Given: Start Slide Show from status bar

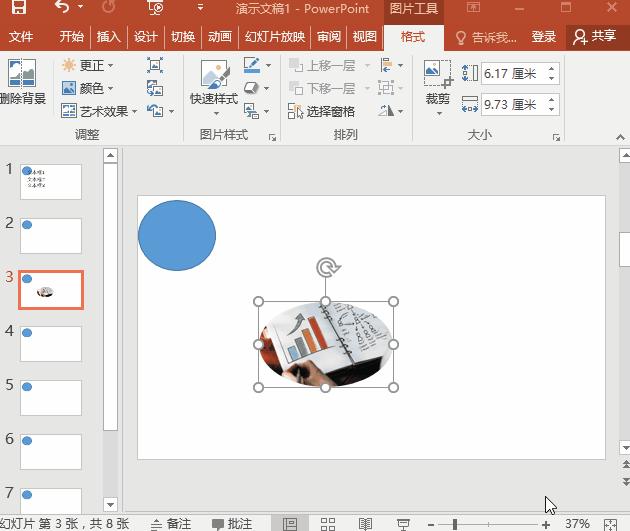Looking at the screenshot, I should (x=403, y=523).
